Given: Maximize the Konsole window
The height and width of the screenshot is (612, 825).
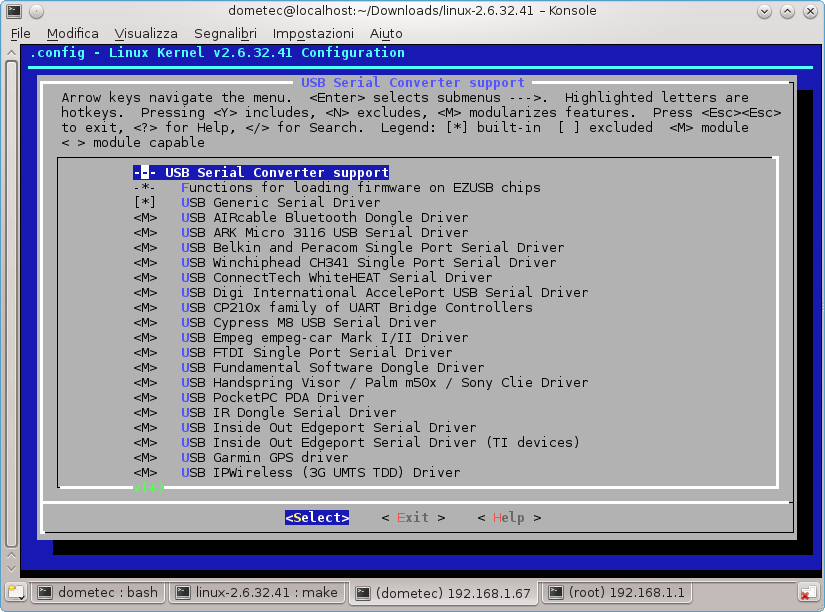Looking at the screenshot, I should (x=787, y=11).
